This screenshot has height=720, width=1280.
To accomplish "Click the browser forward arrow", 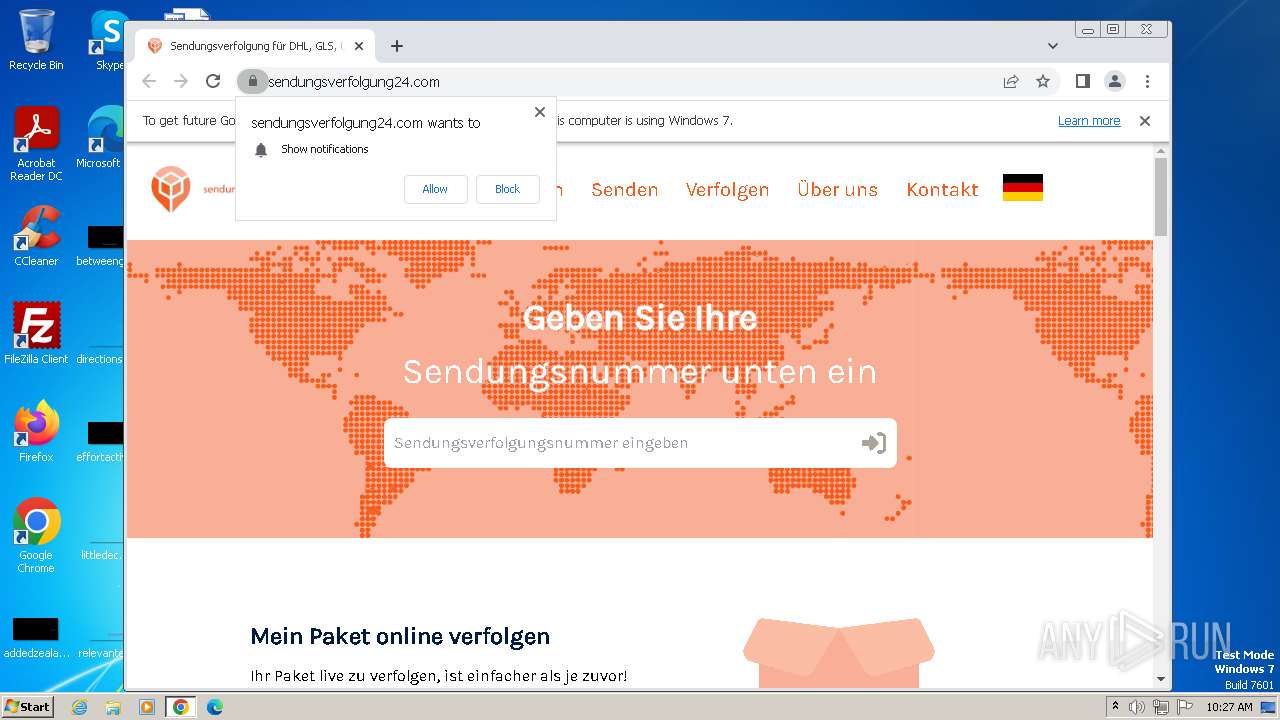I will pyautogui.click(x=181, y=81).
